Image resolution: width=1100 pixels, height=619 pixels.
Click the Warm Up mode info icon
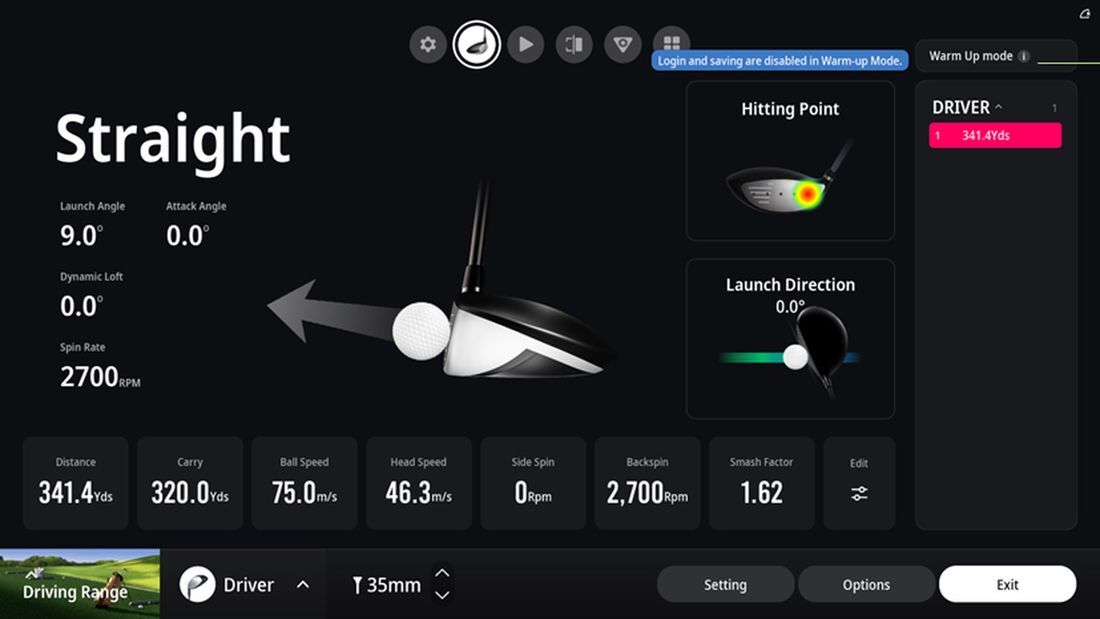point(1024,56)
